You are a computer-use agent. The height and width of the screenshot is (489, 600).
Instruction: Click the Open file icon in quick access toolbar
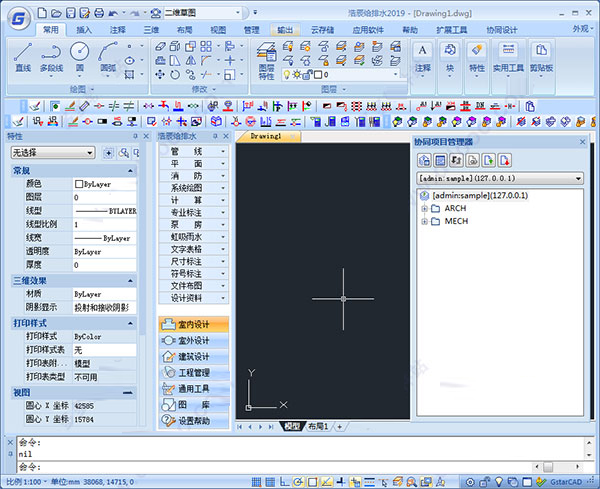point(56,13)
